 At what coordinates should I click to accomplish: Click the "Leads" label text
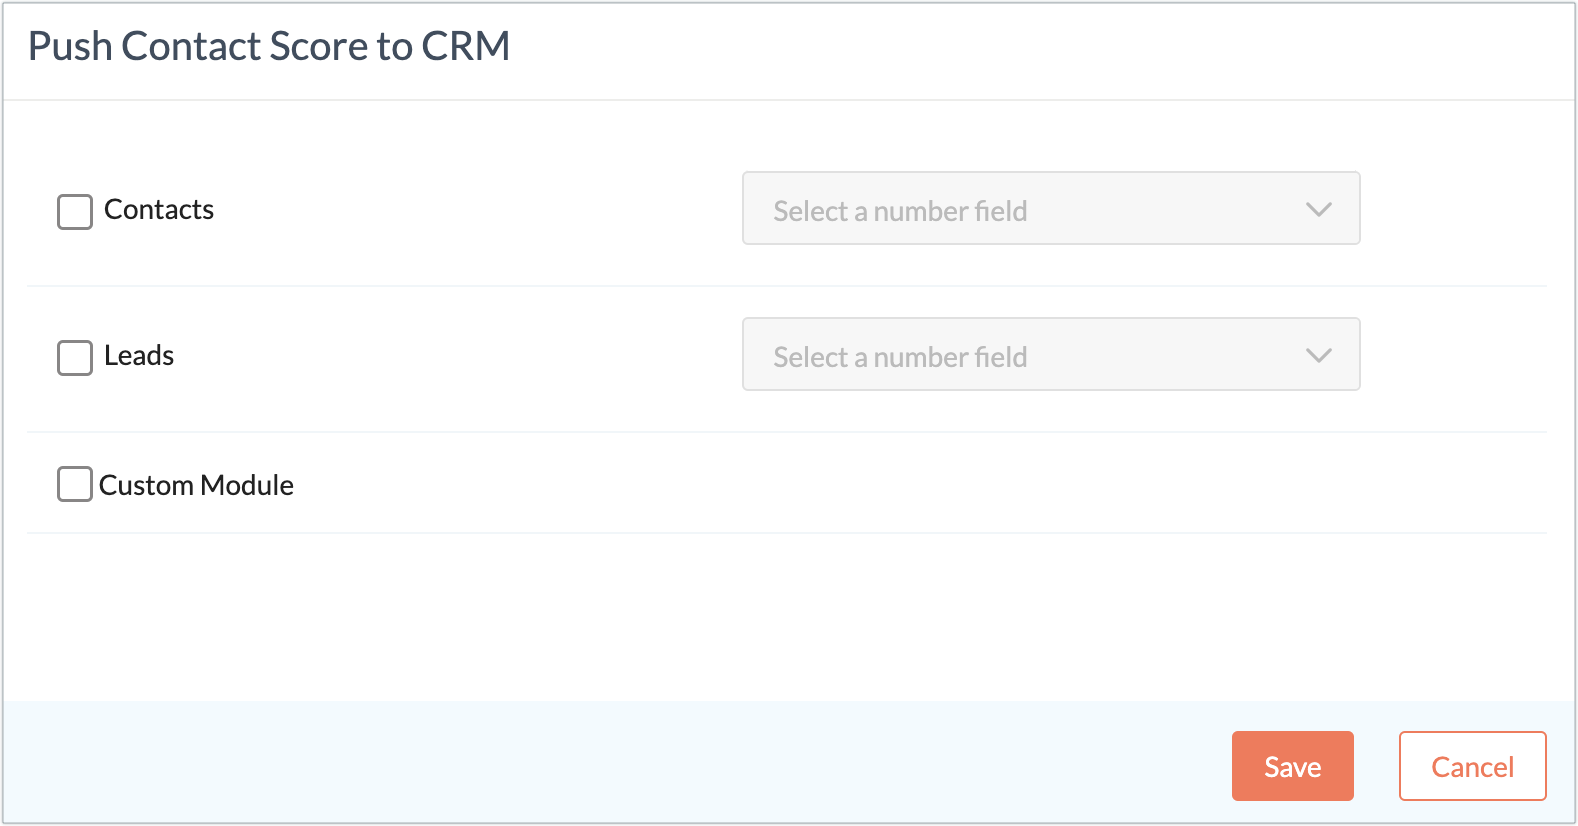139,356
